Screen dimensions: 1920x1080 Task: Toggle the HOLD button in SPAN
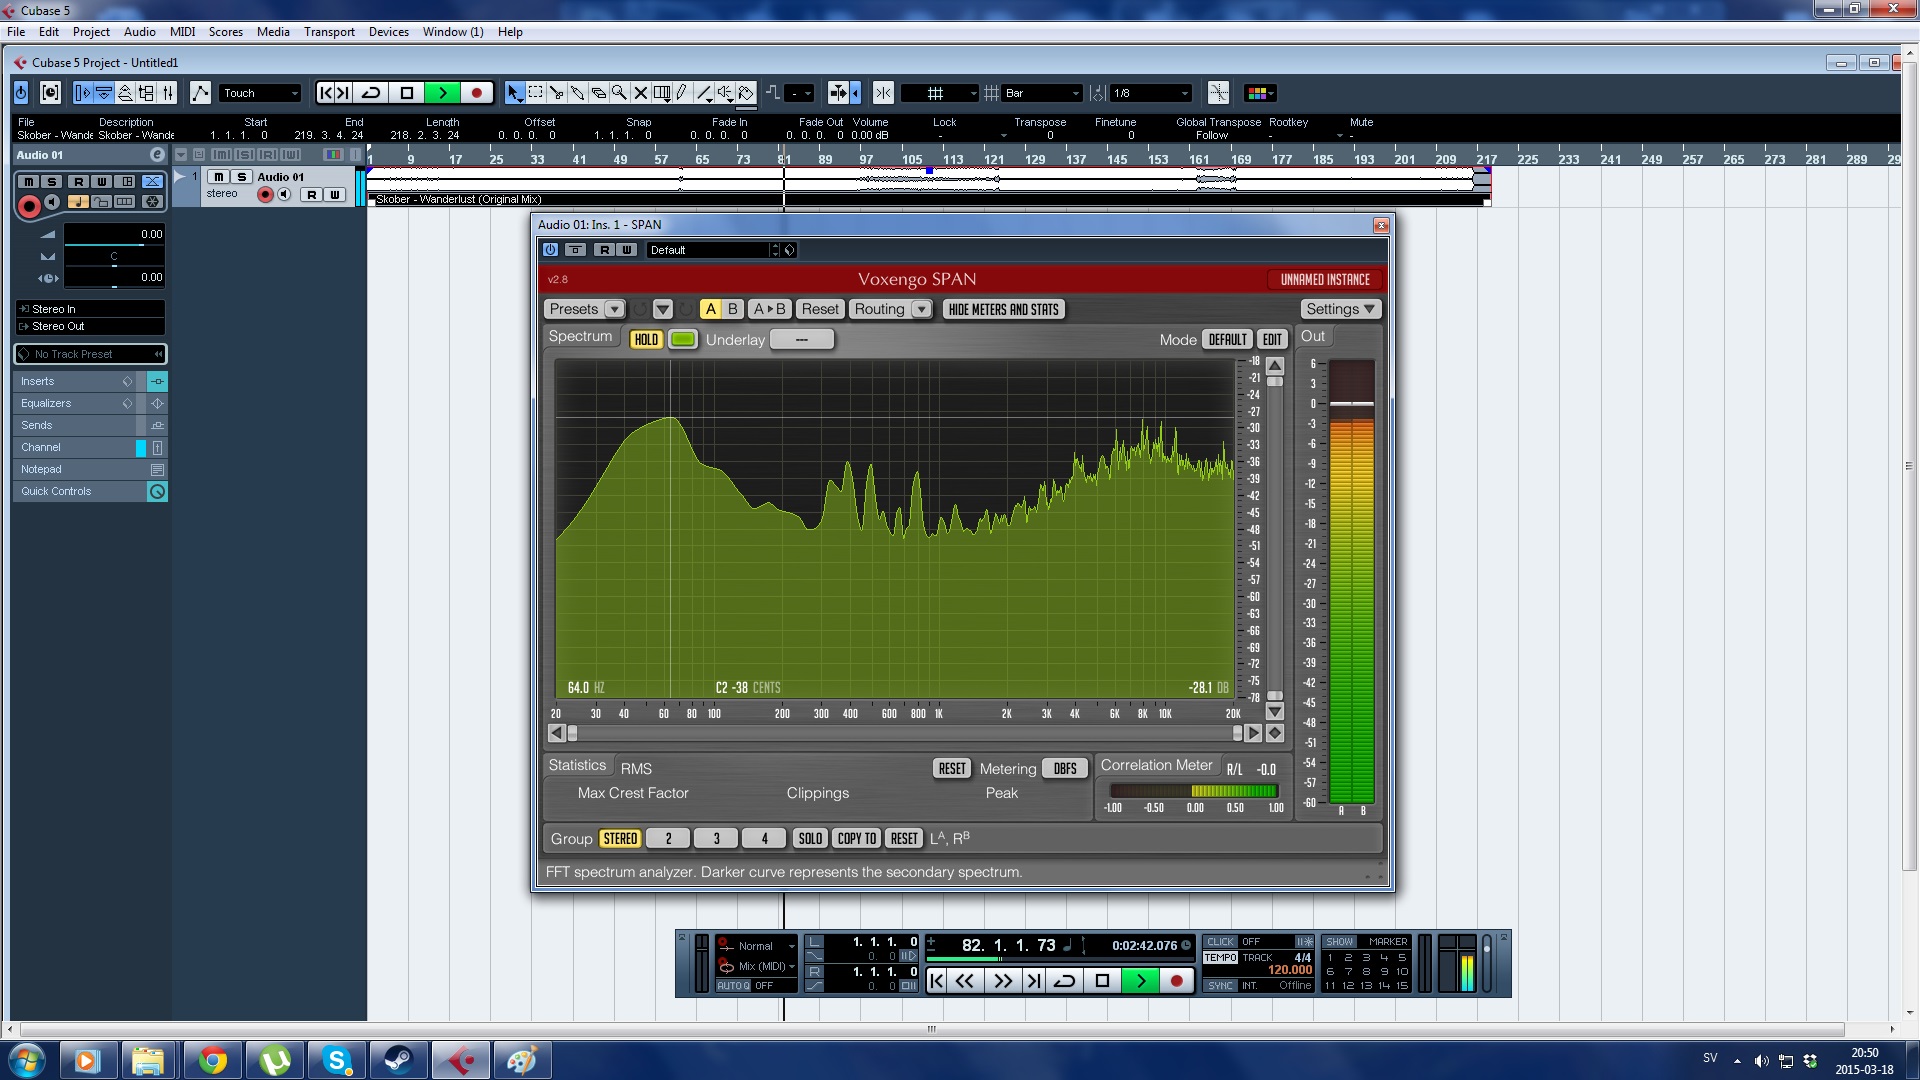pyautogui.click(x=646, y=339)
